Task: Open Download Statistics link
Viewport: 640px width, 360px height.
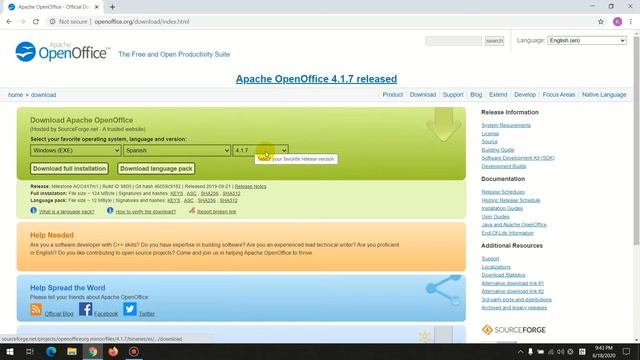Action: [503, 275]
